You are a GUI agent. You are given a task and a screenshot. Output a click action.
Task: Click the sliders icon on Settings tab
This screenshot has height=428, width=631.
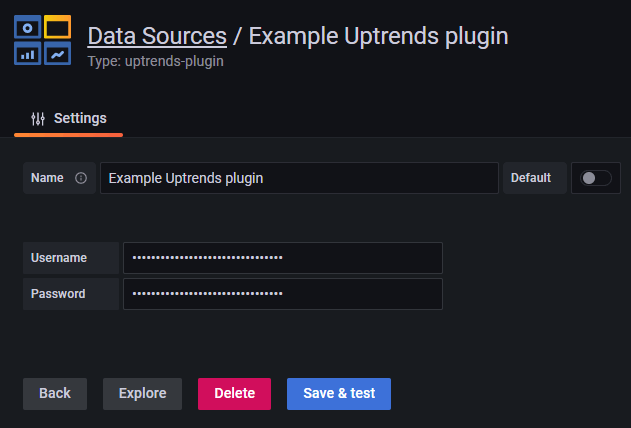38,118
